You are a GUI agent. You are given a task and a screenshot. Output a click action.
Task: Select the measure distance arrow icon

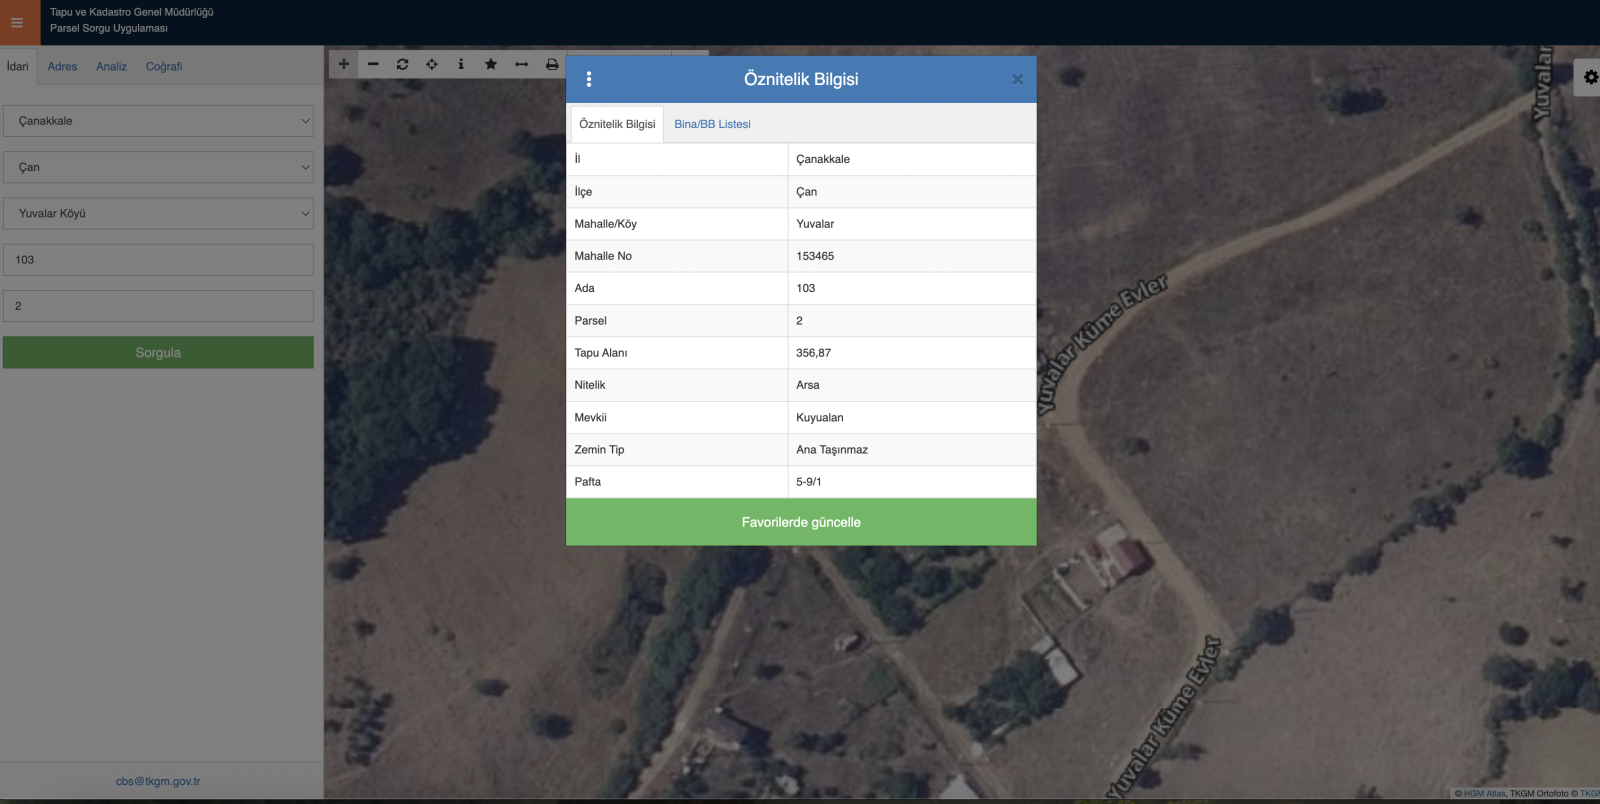pos(521,64)
